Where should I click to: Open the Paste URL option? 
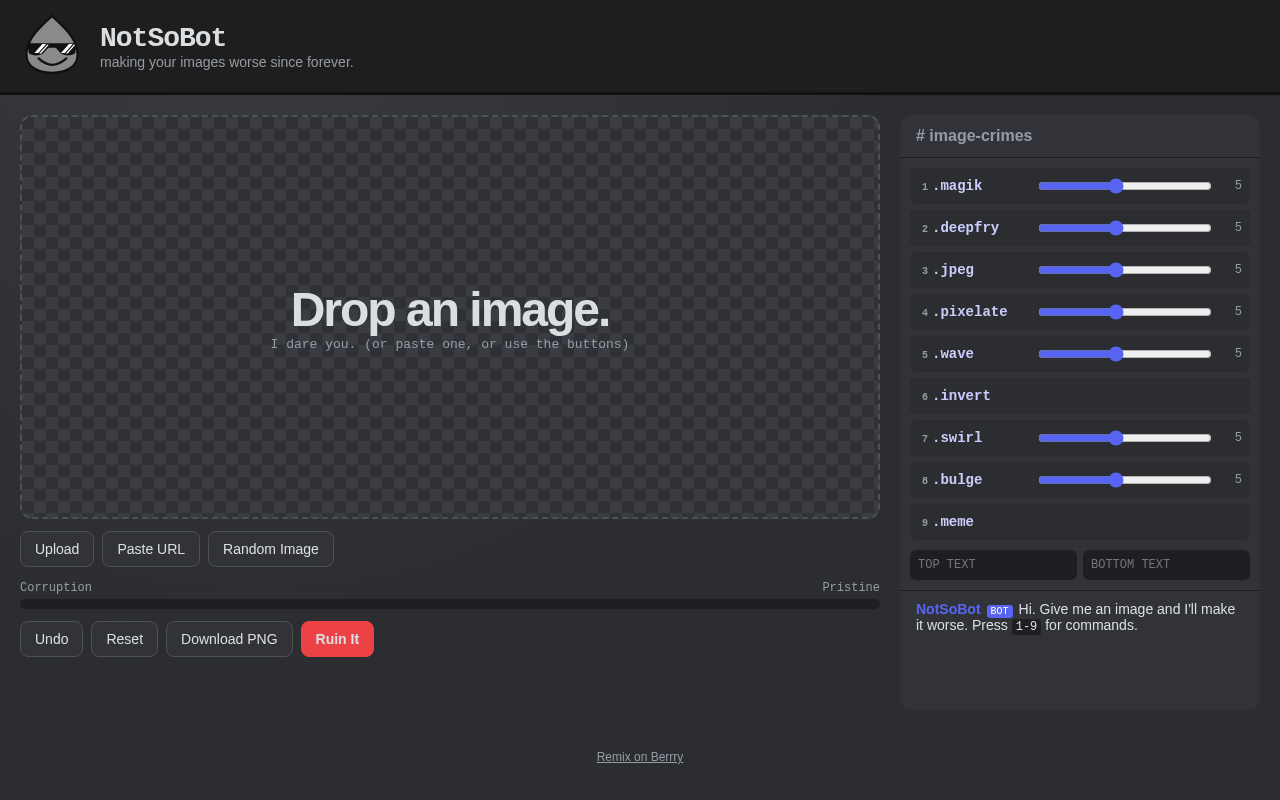pos(151,549)
